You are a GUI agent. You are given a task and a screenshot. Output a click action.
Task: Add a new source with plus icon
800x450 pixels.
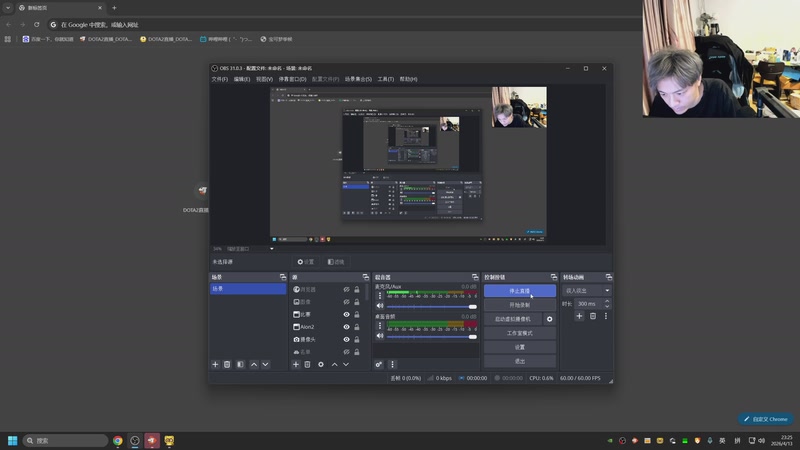click(x=296, y=365)
